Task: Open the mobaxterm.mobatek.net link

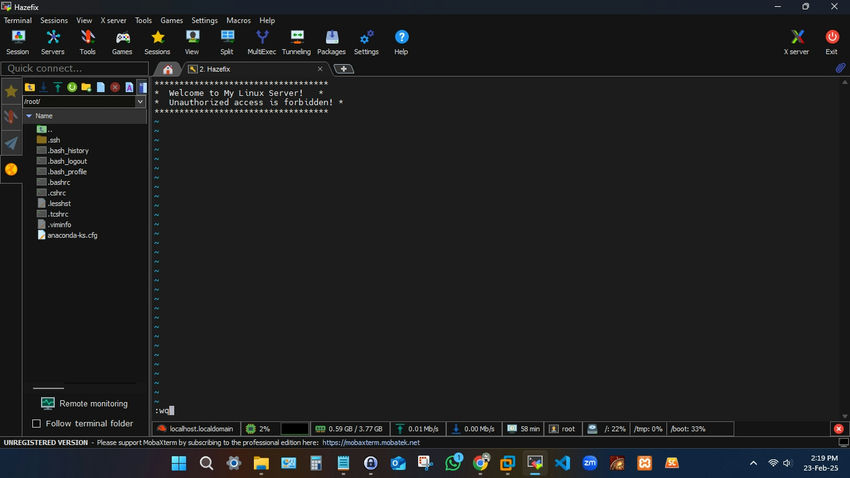Action: click(x=371, y=443)
